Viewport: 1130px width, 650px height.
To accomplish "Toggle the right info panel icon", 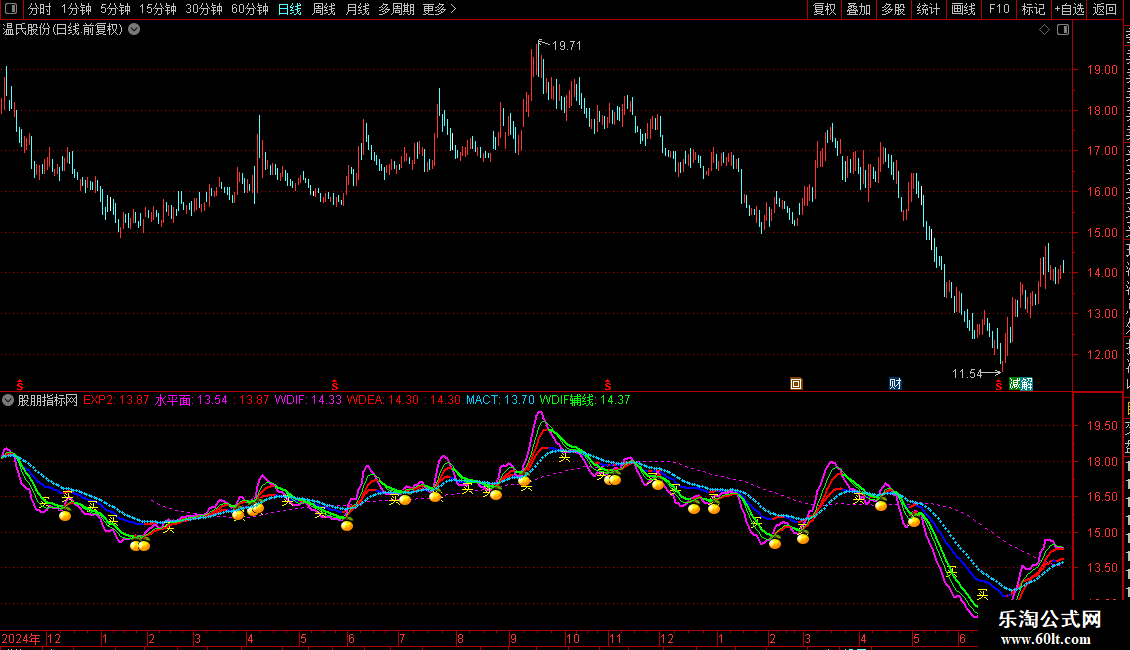I will (1063, 30).
